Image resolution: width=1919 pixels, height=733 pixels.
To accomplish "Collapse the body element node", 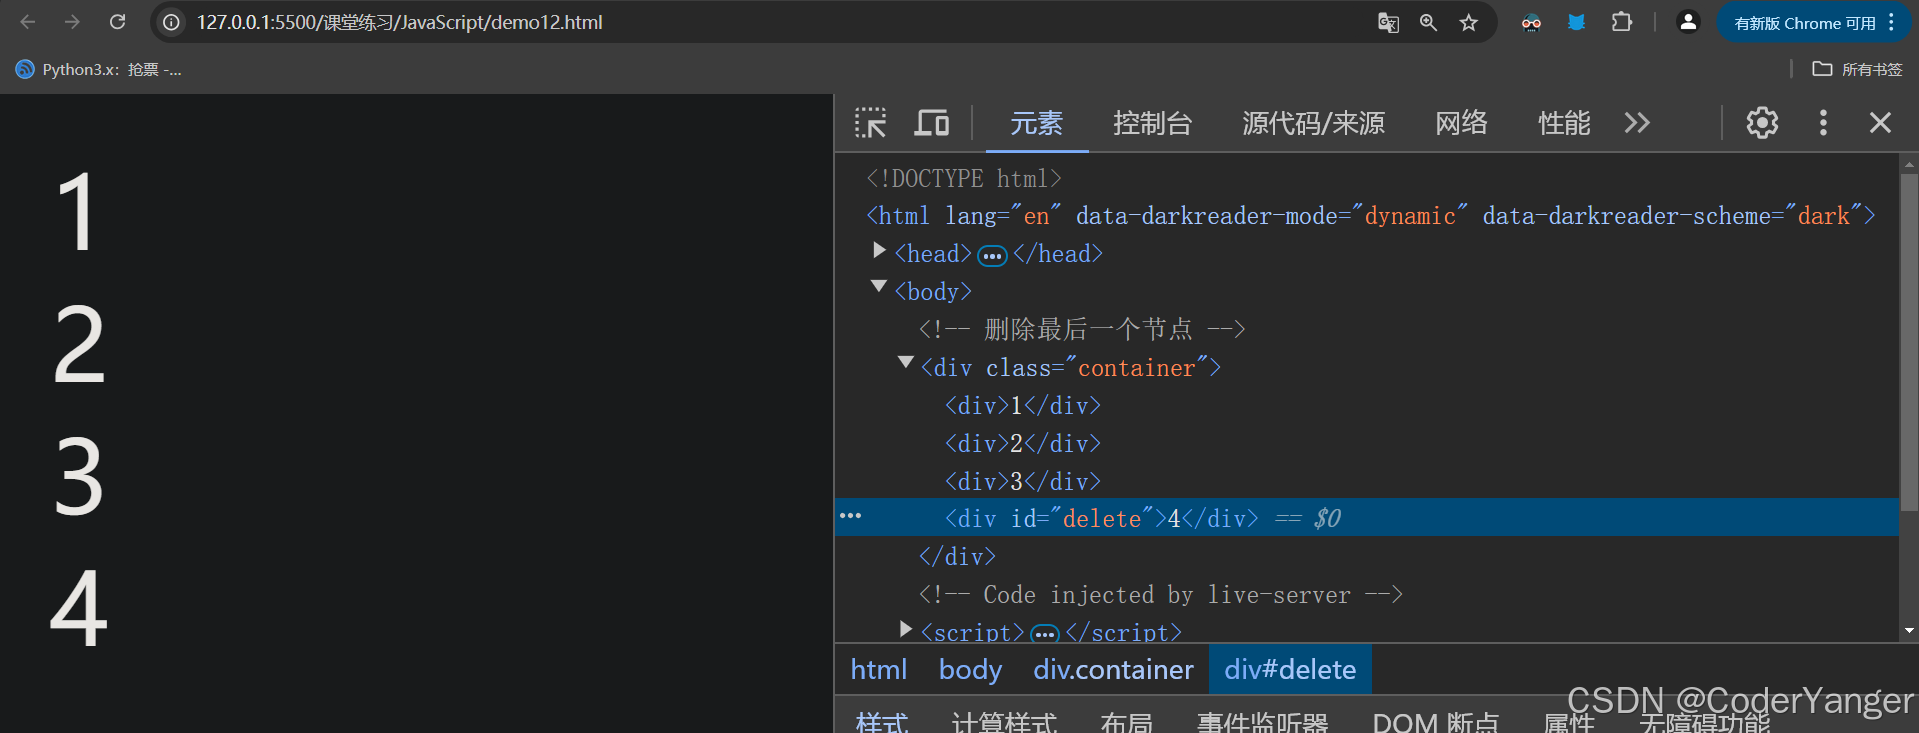I will pyautogui.click(x=879, y=287).
